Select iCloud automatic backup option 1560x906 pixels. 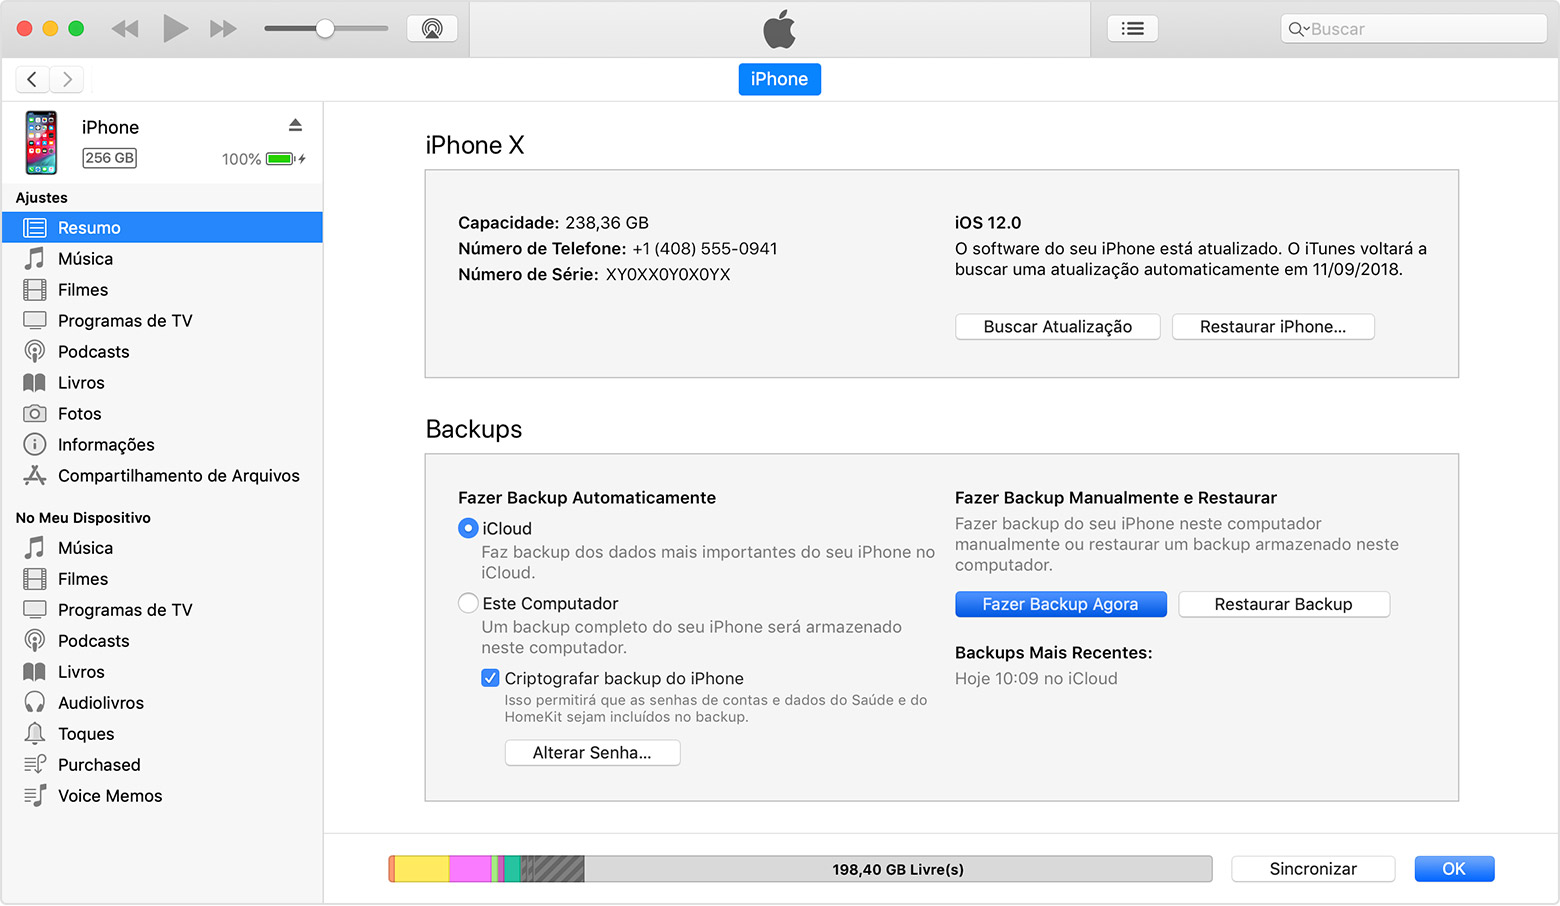pos(468,528)
